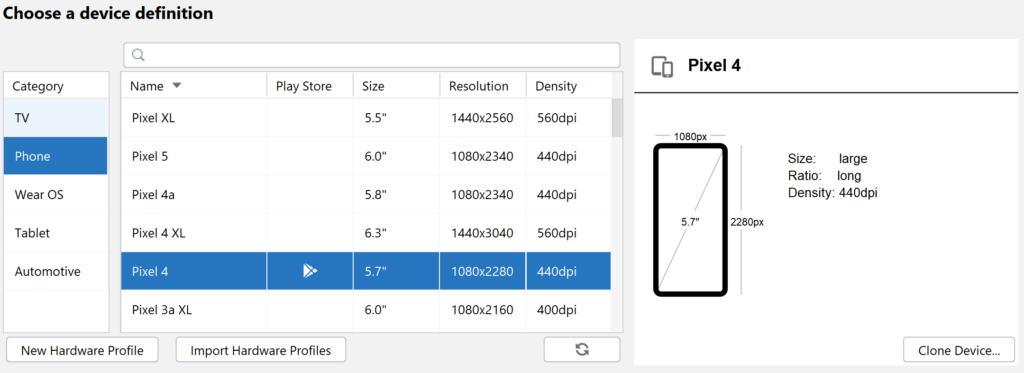
Task: Click the search magnifier icon
Action: tap(138, 55)
